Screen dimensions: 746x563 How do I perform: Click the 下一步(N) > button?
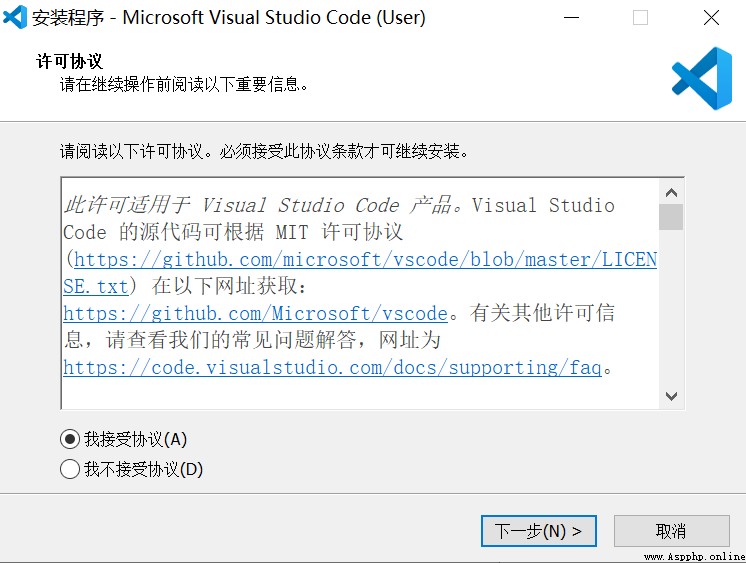click(539, 531)
